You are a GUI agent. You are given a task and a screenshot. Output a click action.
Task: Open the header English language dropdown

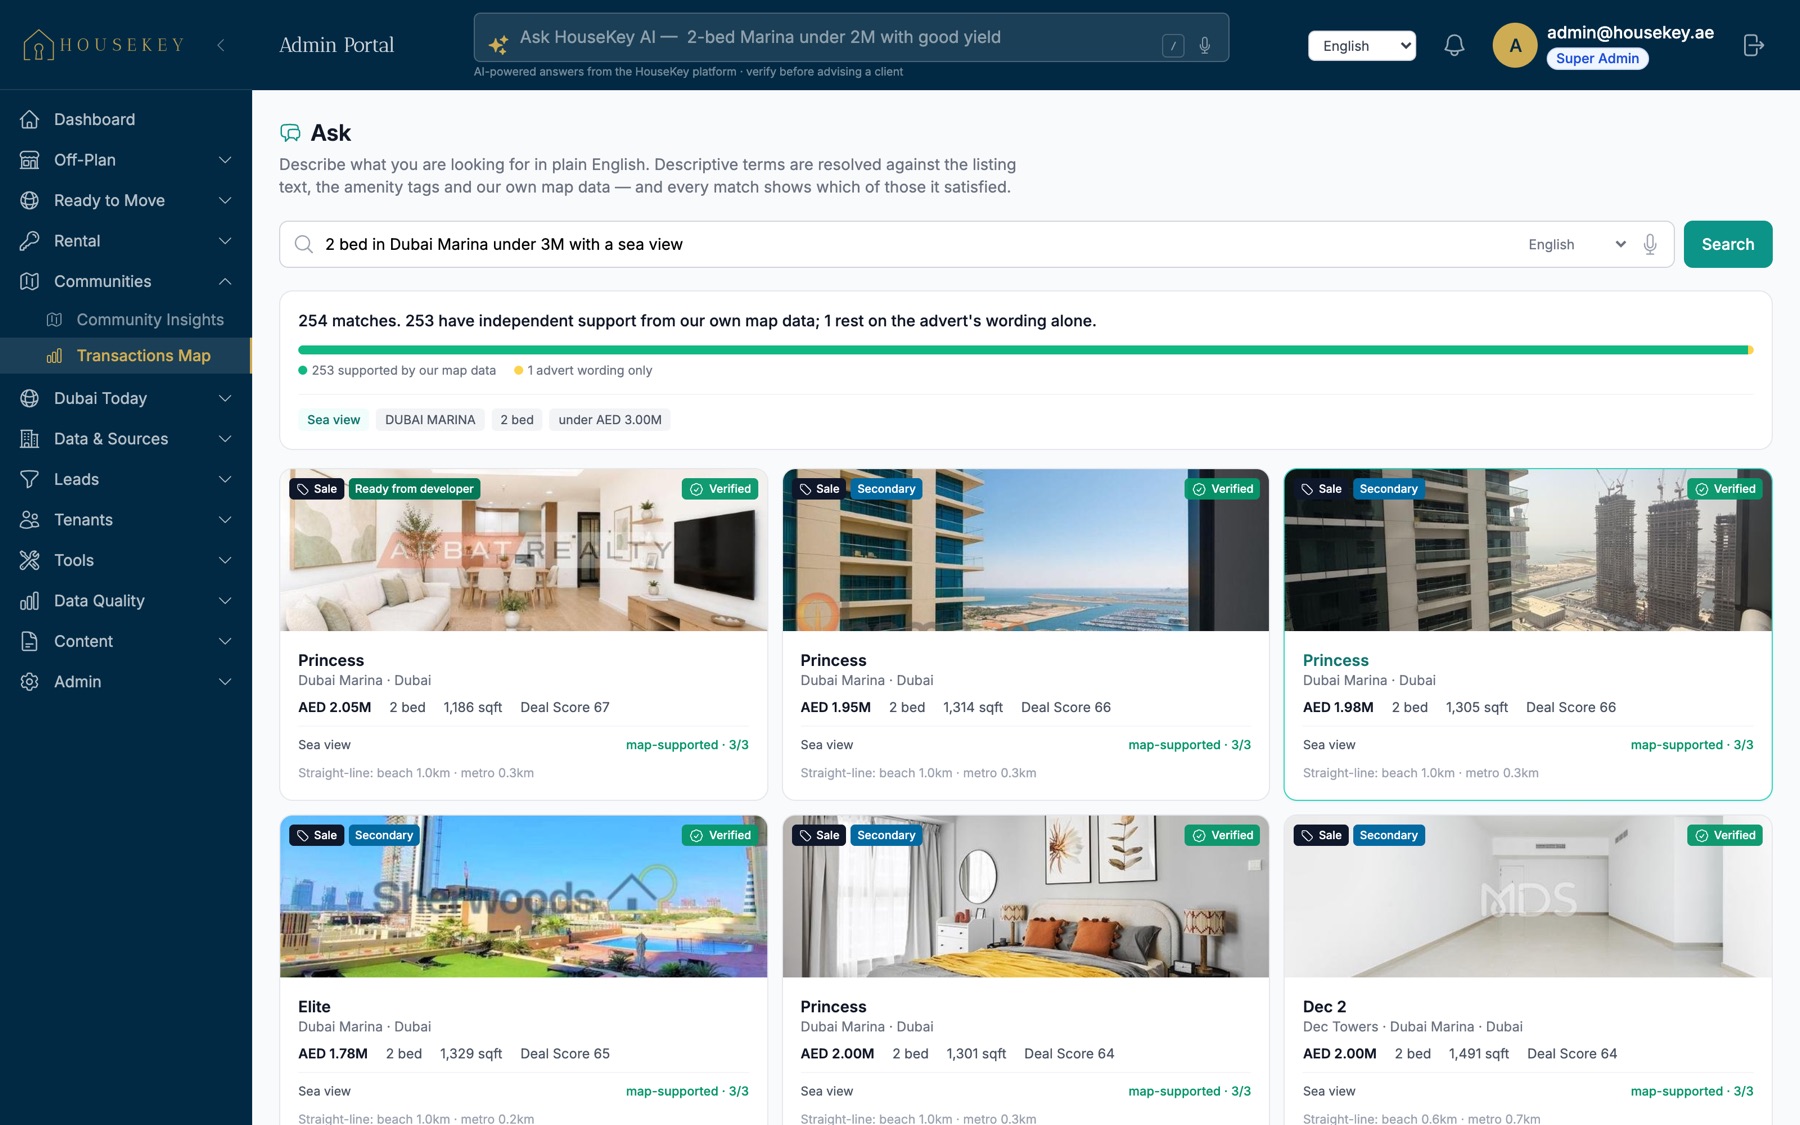[x=1362, y=45]
